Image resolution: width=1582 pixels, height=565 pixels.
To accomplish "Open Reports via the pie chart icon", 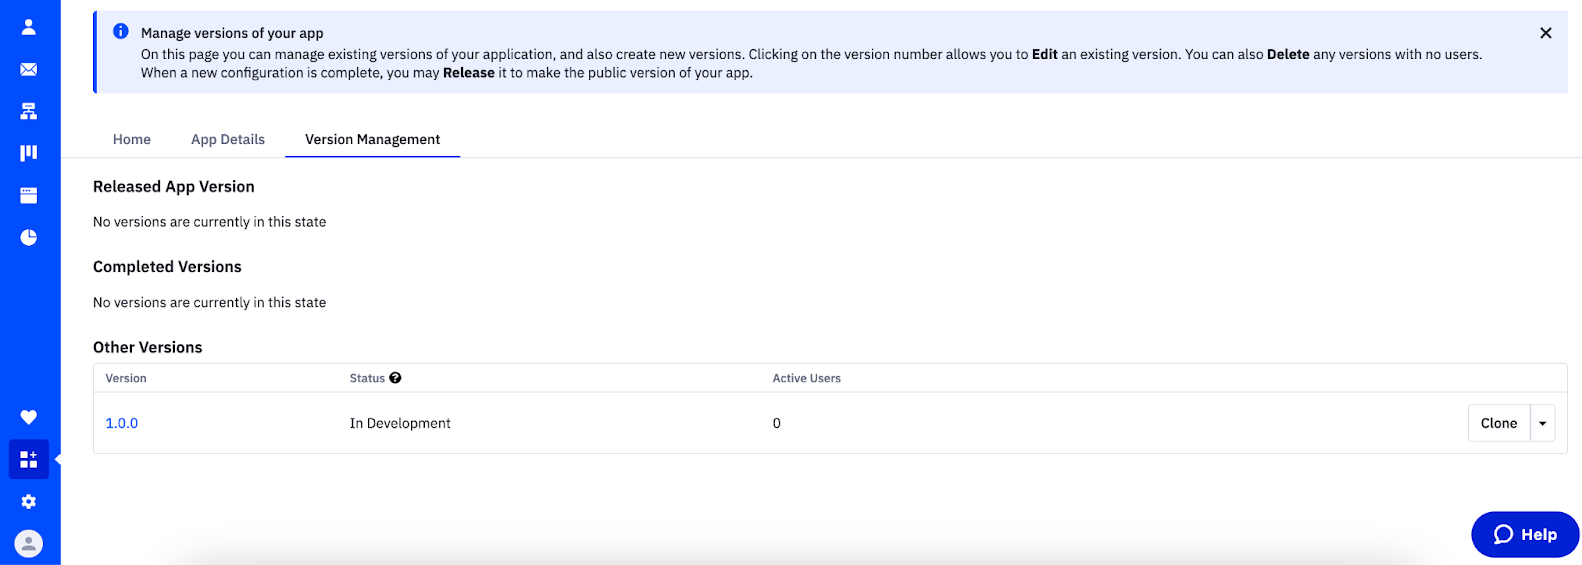I will (x=29, y=237).
